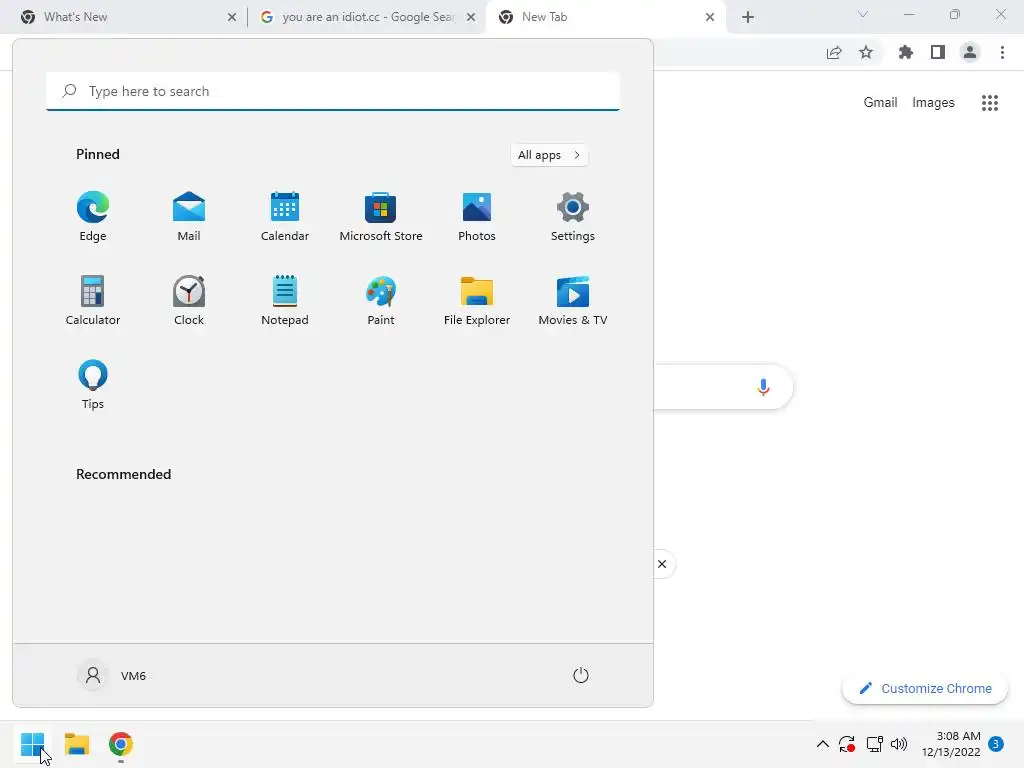Close the New Tab tab
This screenshot has height=768, width=1024.
710,17
